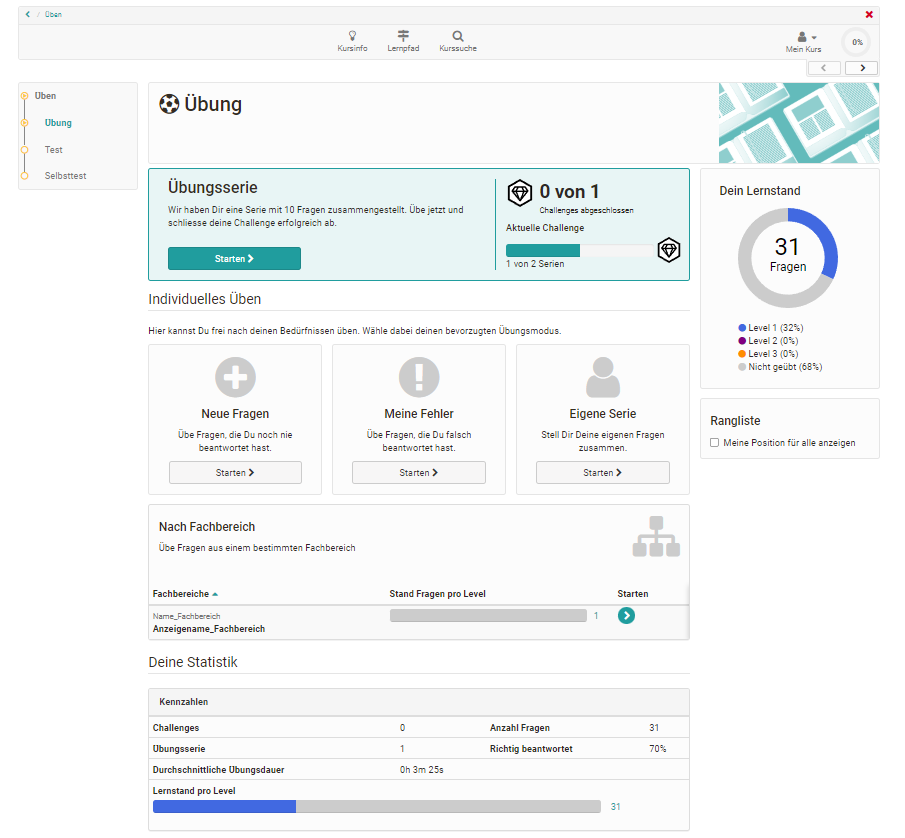
Task: Click the Meine Fehler exclamation icon
Action: tap(419, 377)
